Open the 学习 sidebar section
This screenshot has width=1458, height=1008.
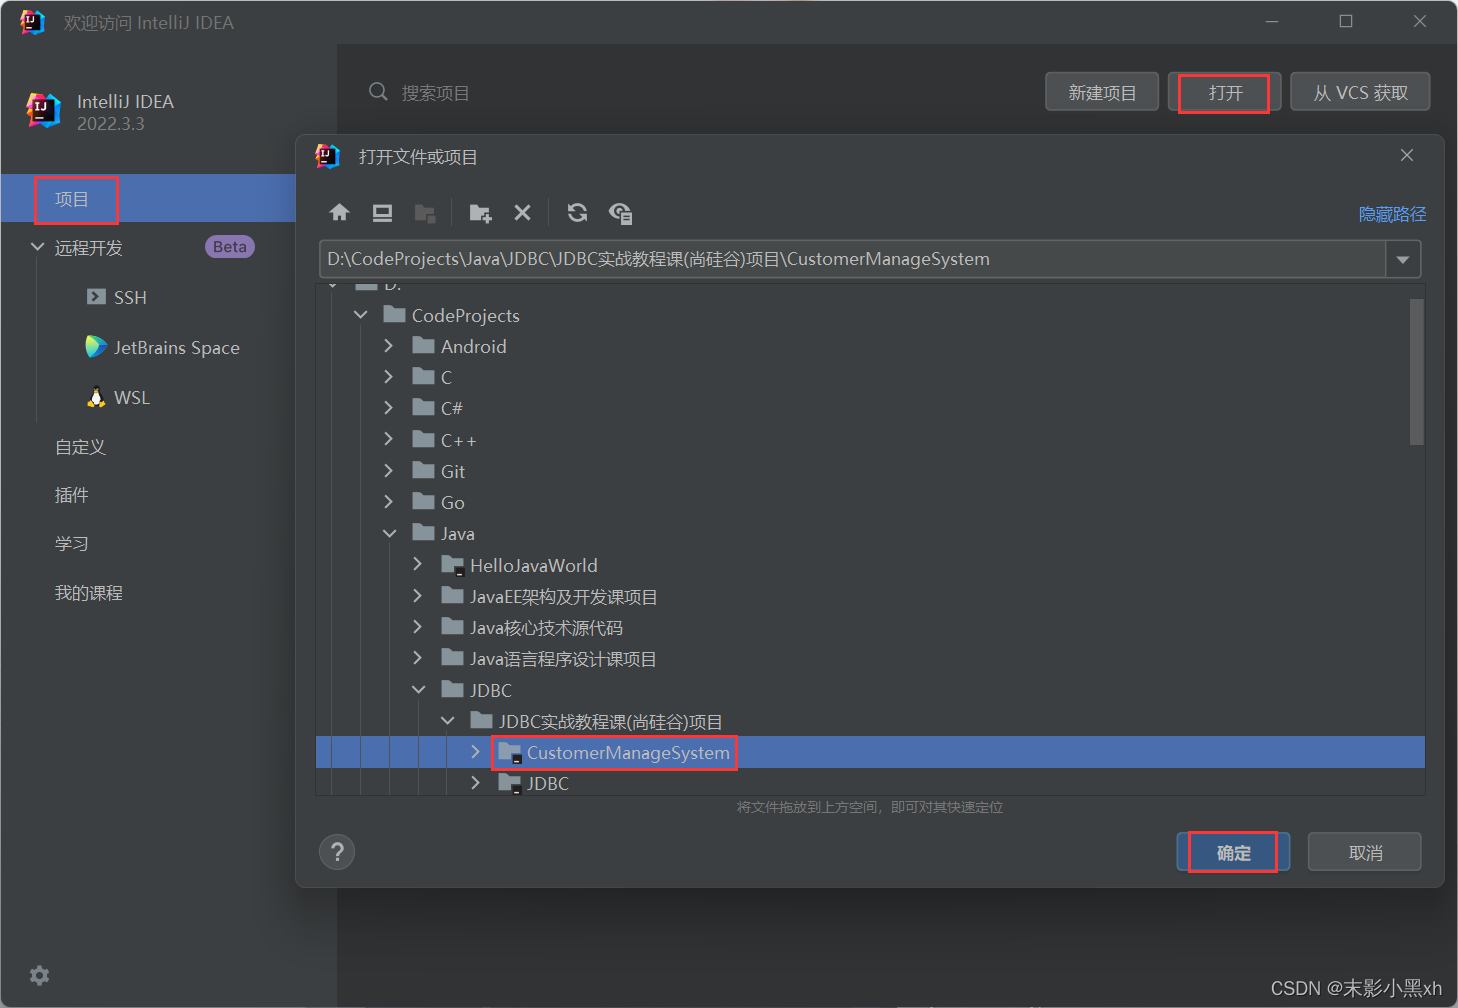[x=71, y=544]
